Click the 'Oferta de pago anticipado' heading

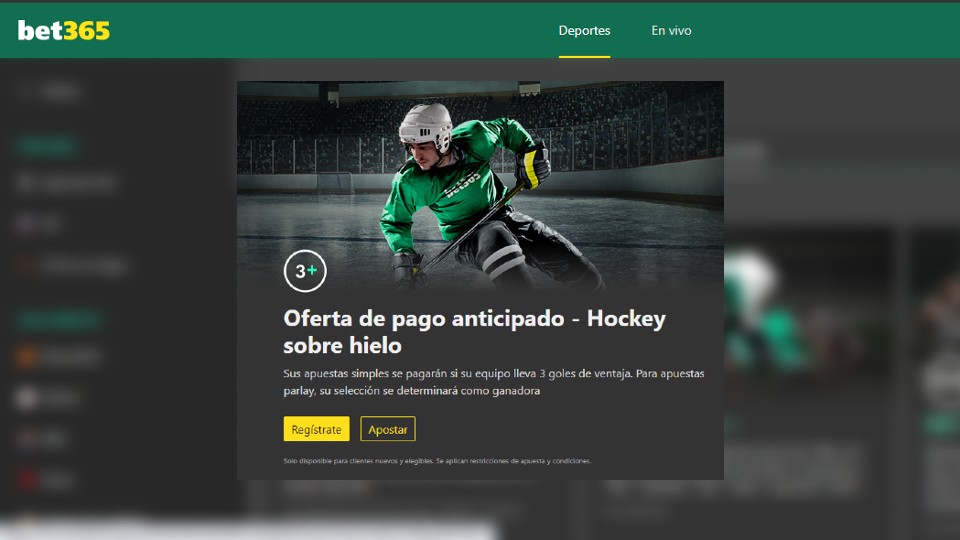pyautogui.click(x=474, y=332)
